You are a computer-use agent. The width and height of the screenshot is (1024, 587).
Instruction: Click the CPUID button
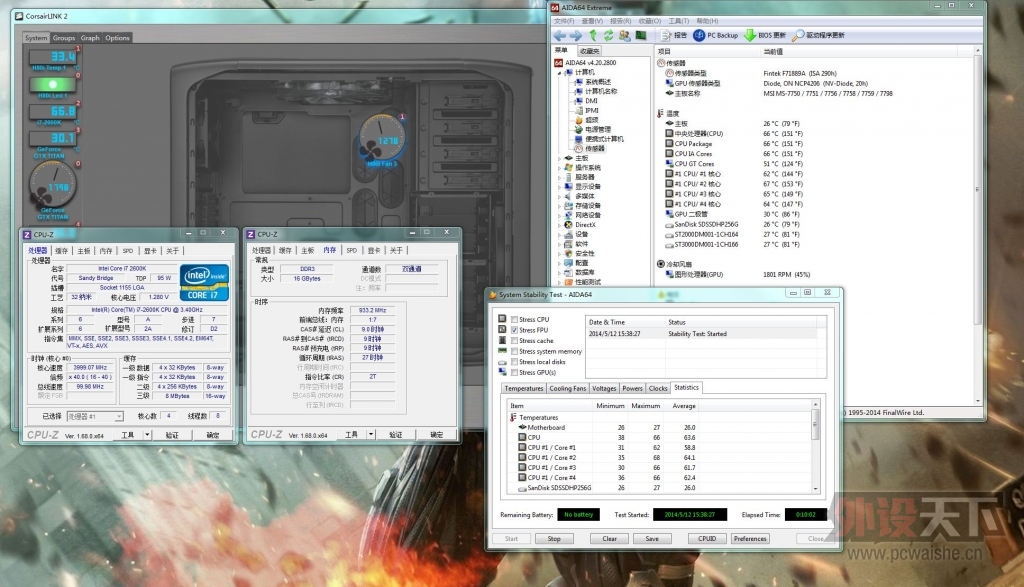pyautogui.click(x=707, y=539)
